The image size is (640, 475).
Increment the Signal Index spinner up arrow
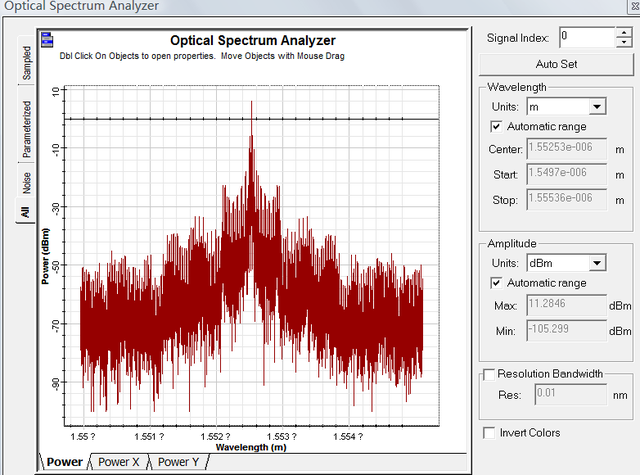[624, 33]
